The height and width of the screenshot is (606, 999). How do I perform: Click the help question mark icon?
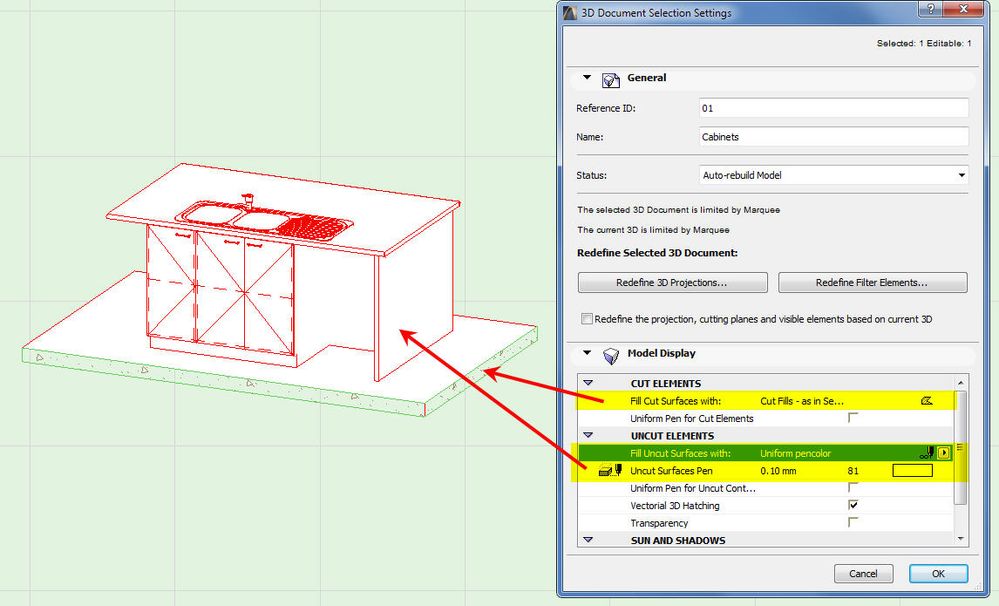tap(931, 11)
